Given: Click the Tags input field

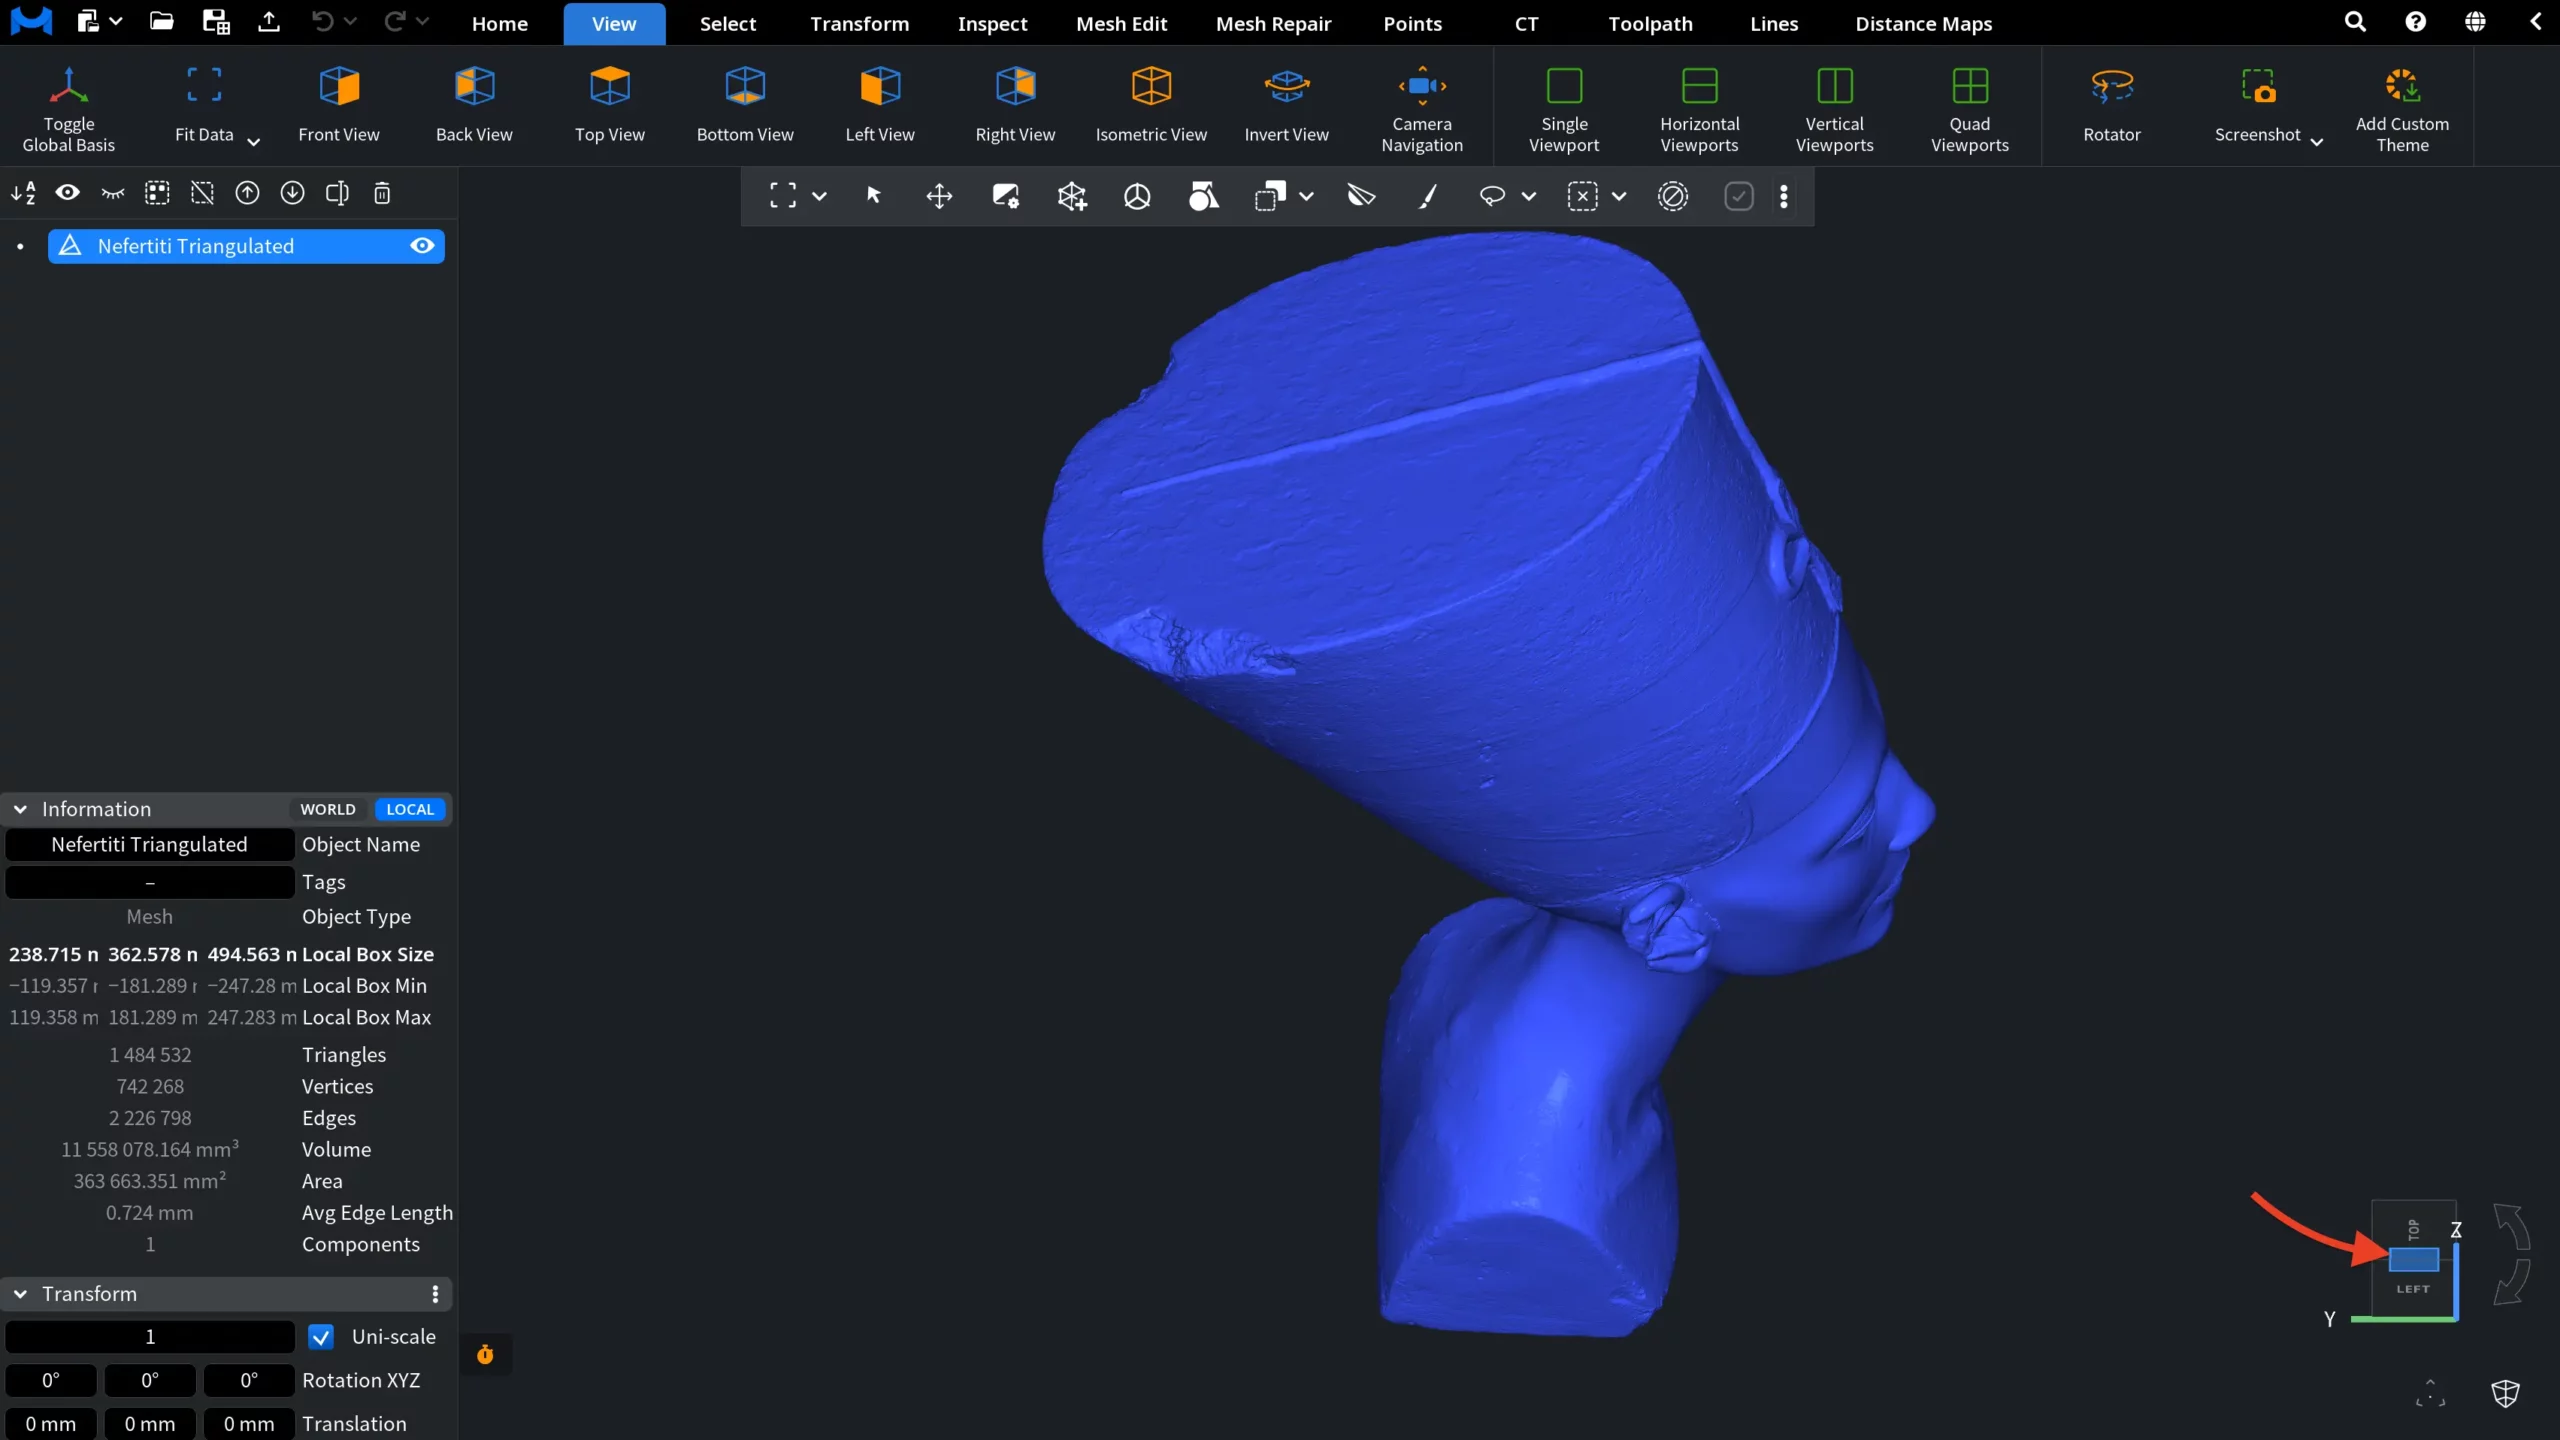Looking at the screenshot, I should 150,882.
